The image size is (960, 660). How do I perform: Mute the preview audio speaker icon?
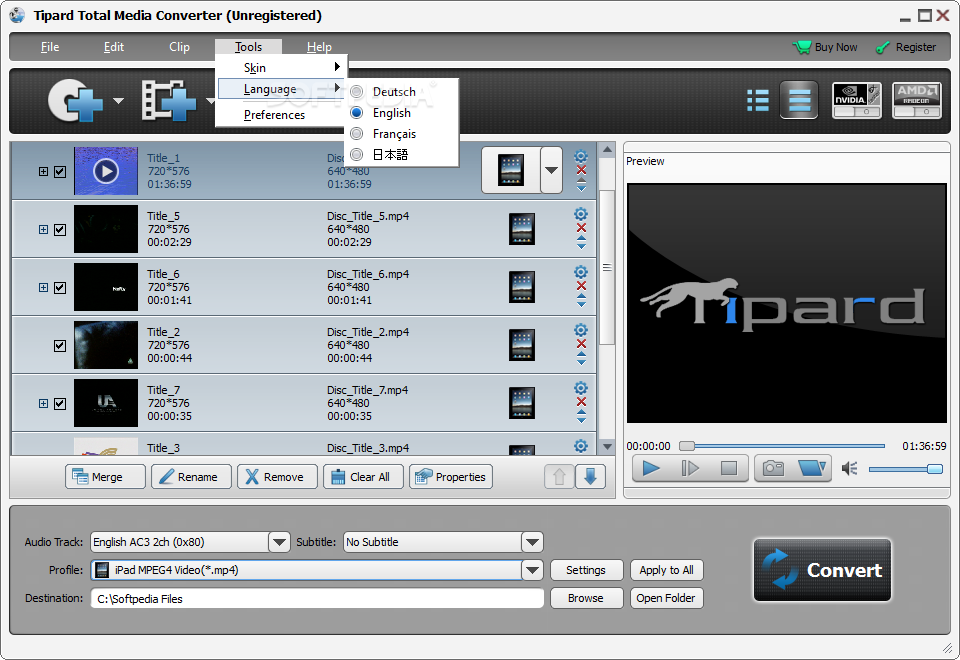click(849, 469)
